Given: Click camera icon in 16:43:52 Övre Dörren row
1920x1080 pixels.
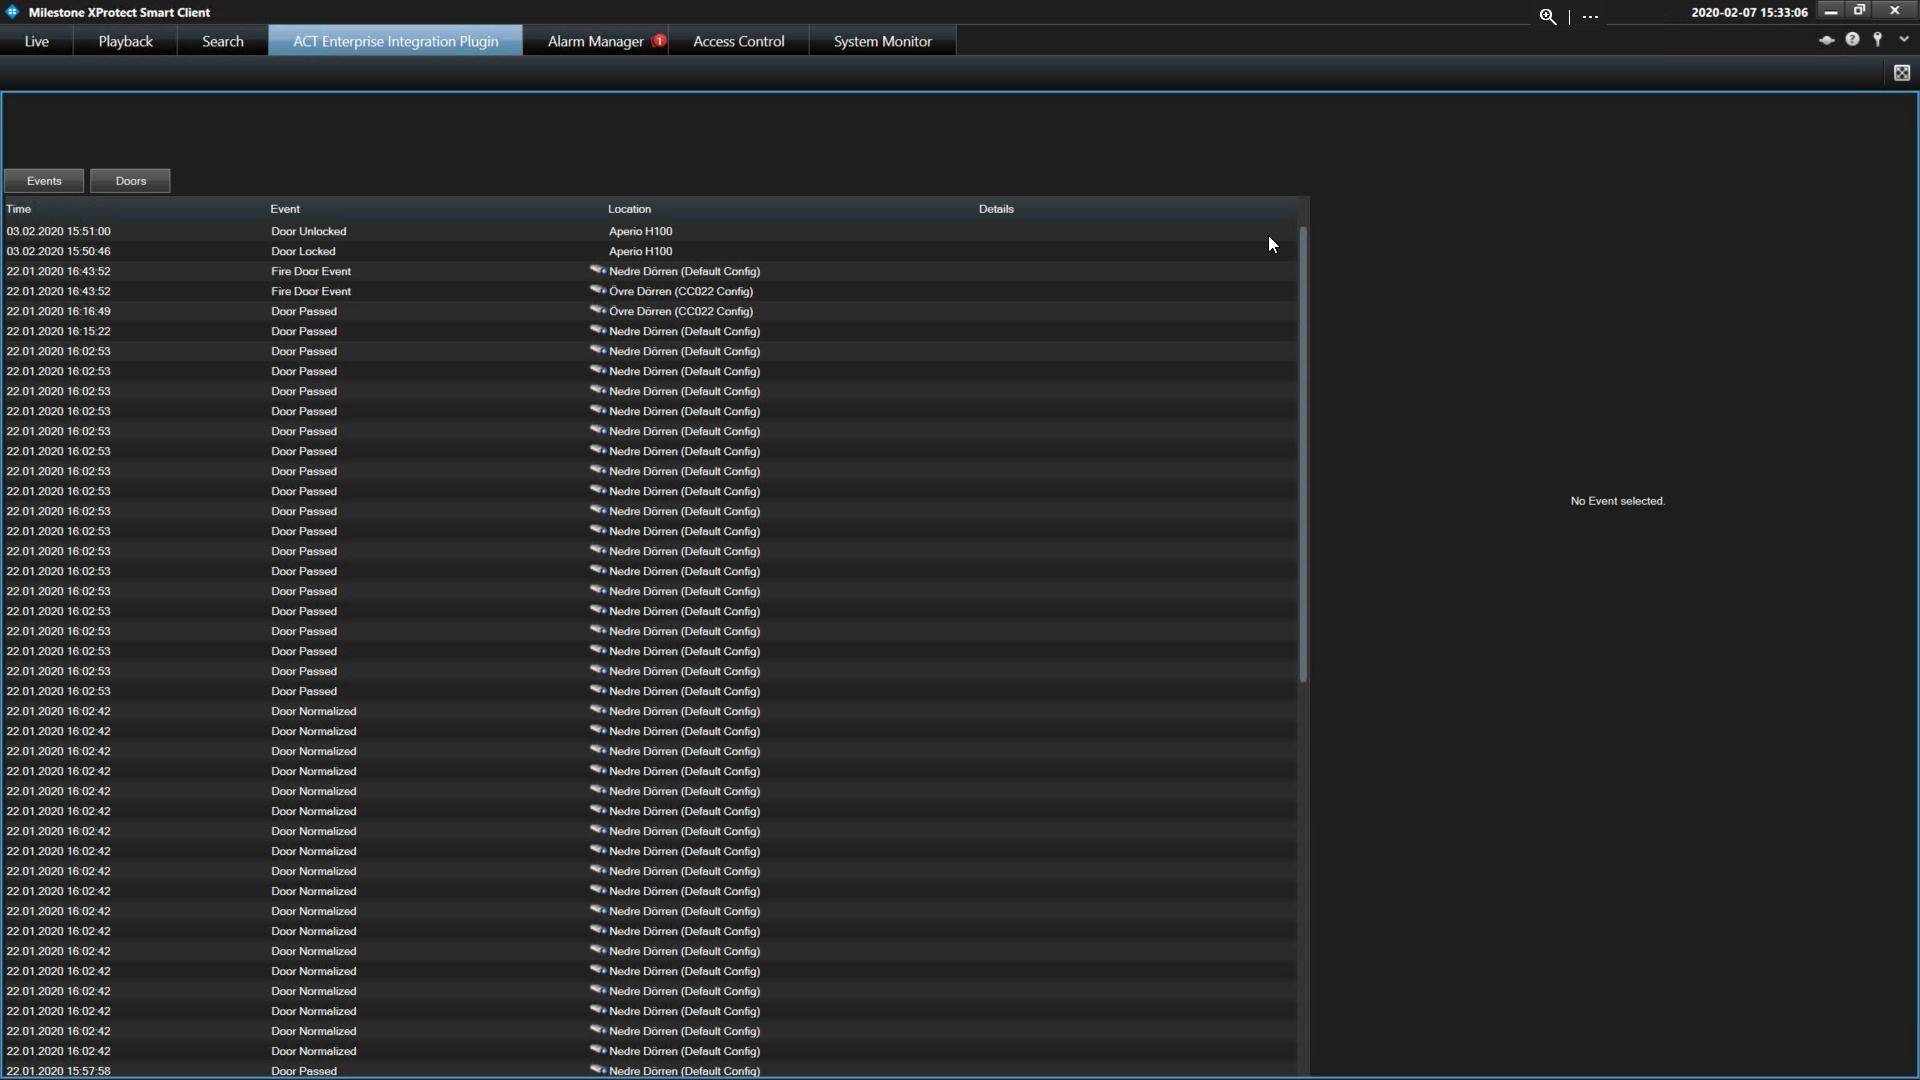Looking at the screenshot, I should (598, 290).
